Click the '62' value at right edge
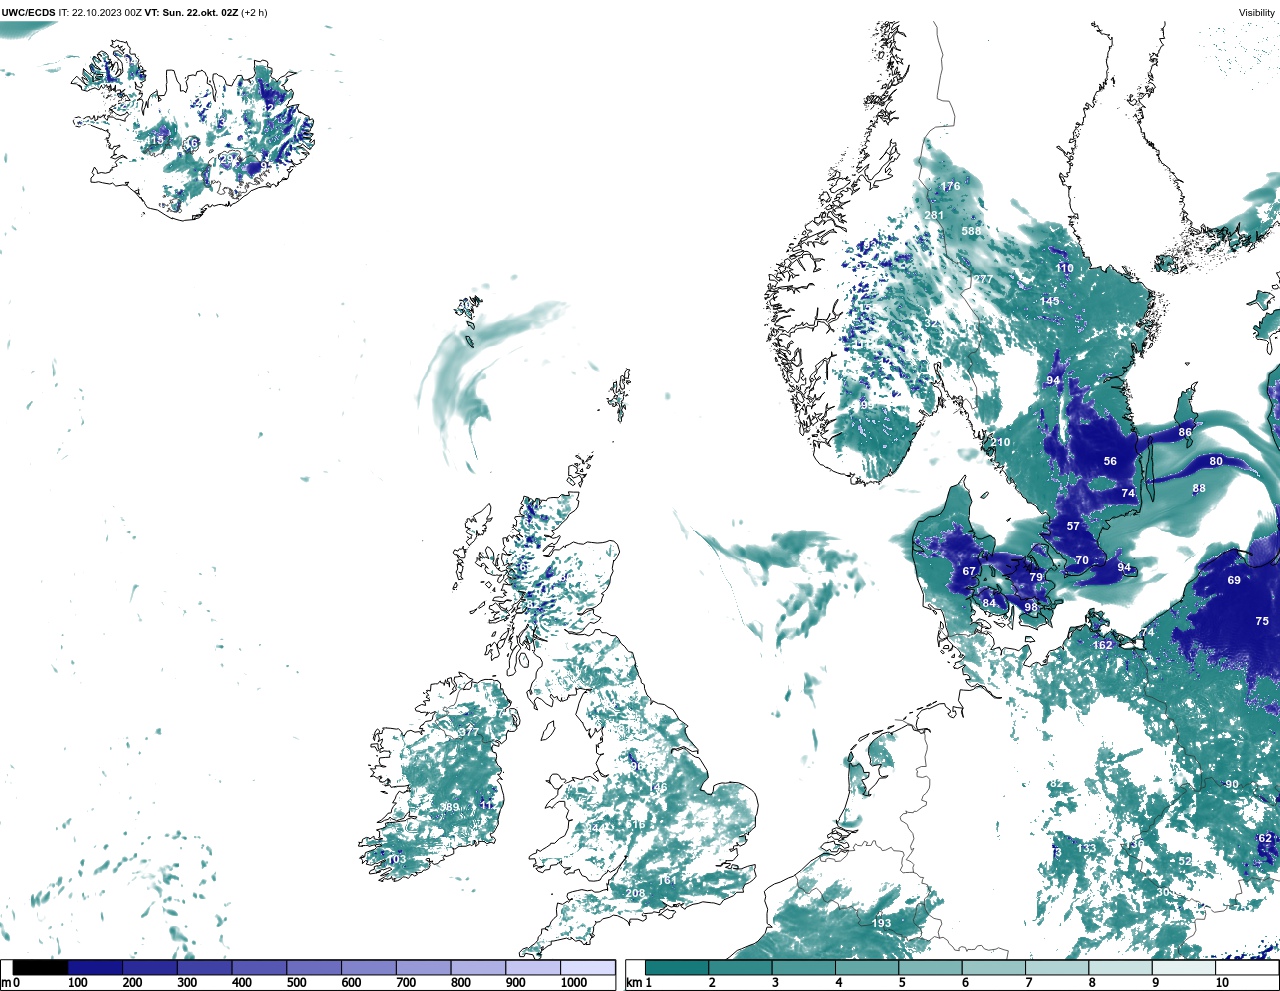 pos(1265,838)
